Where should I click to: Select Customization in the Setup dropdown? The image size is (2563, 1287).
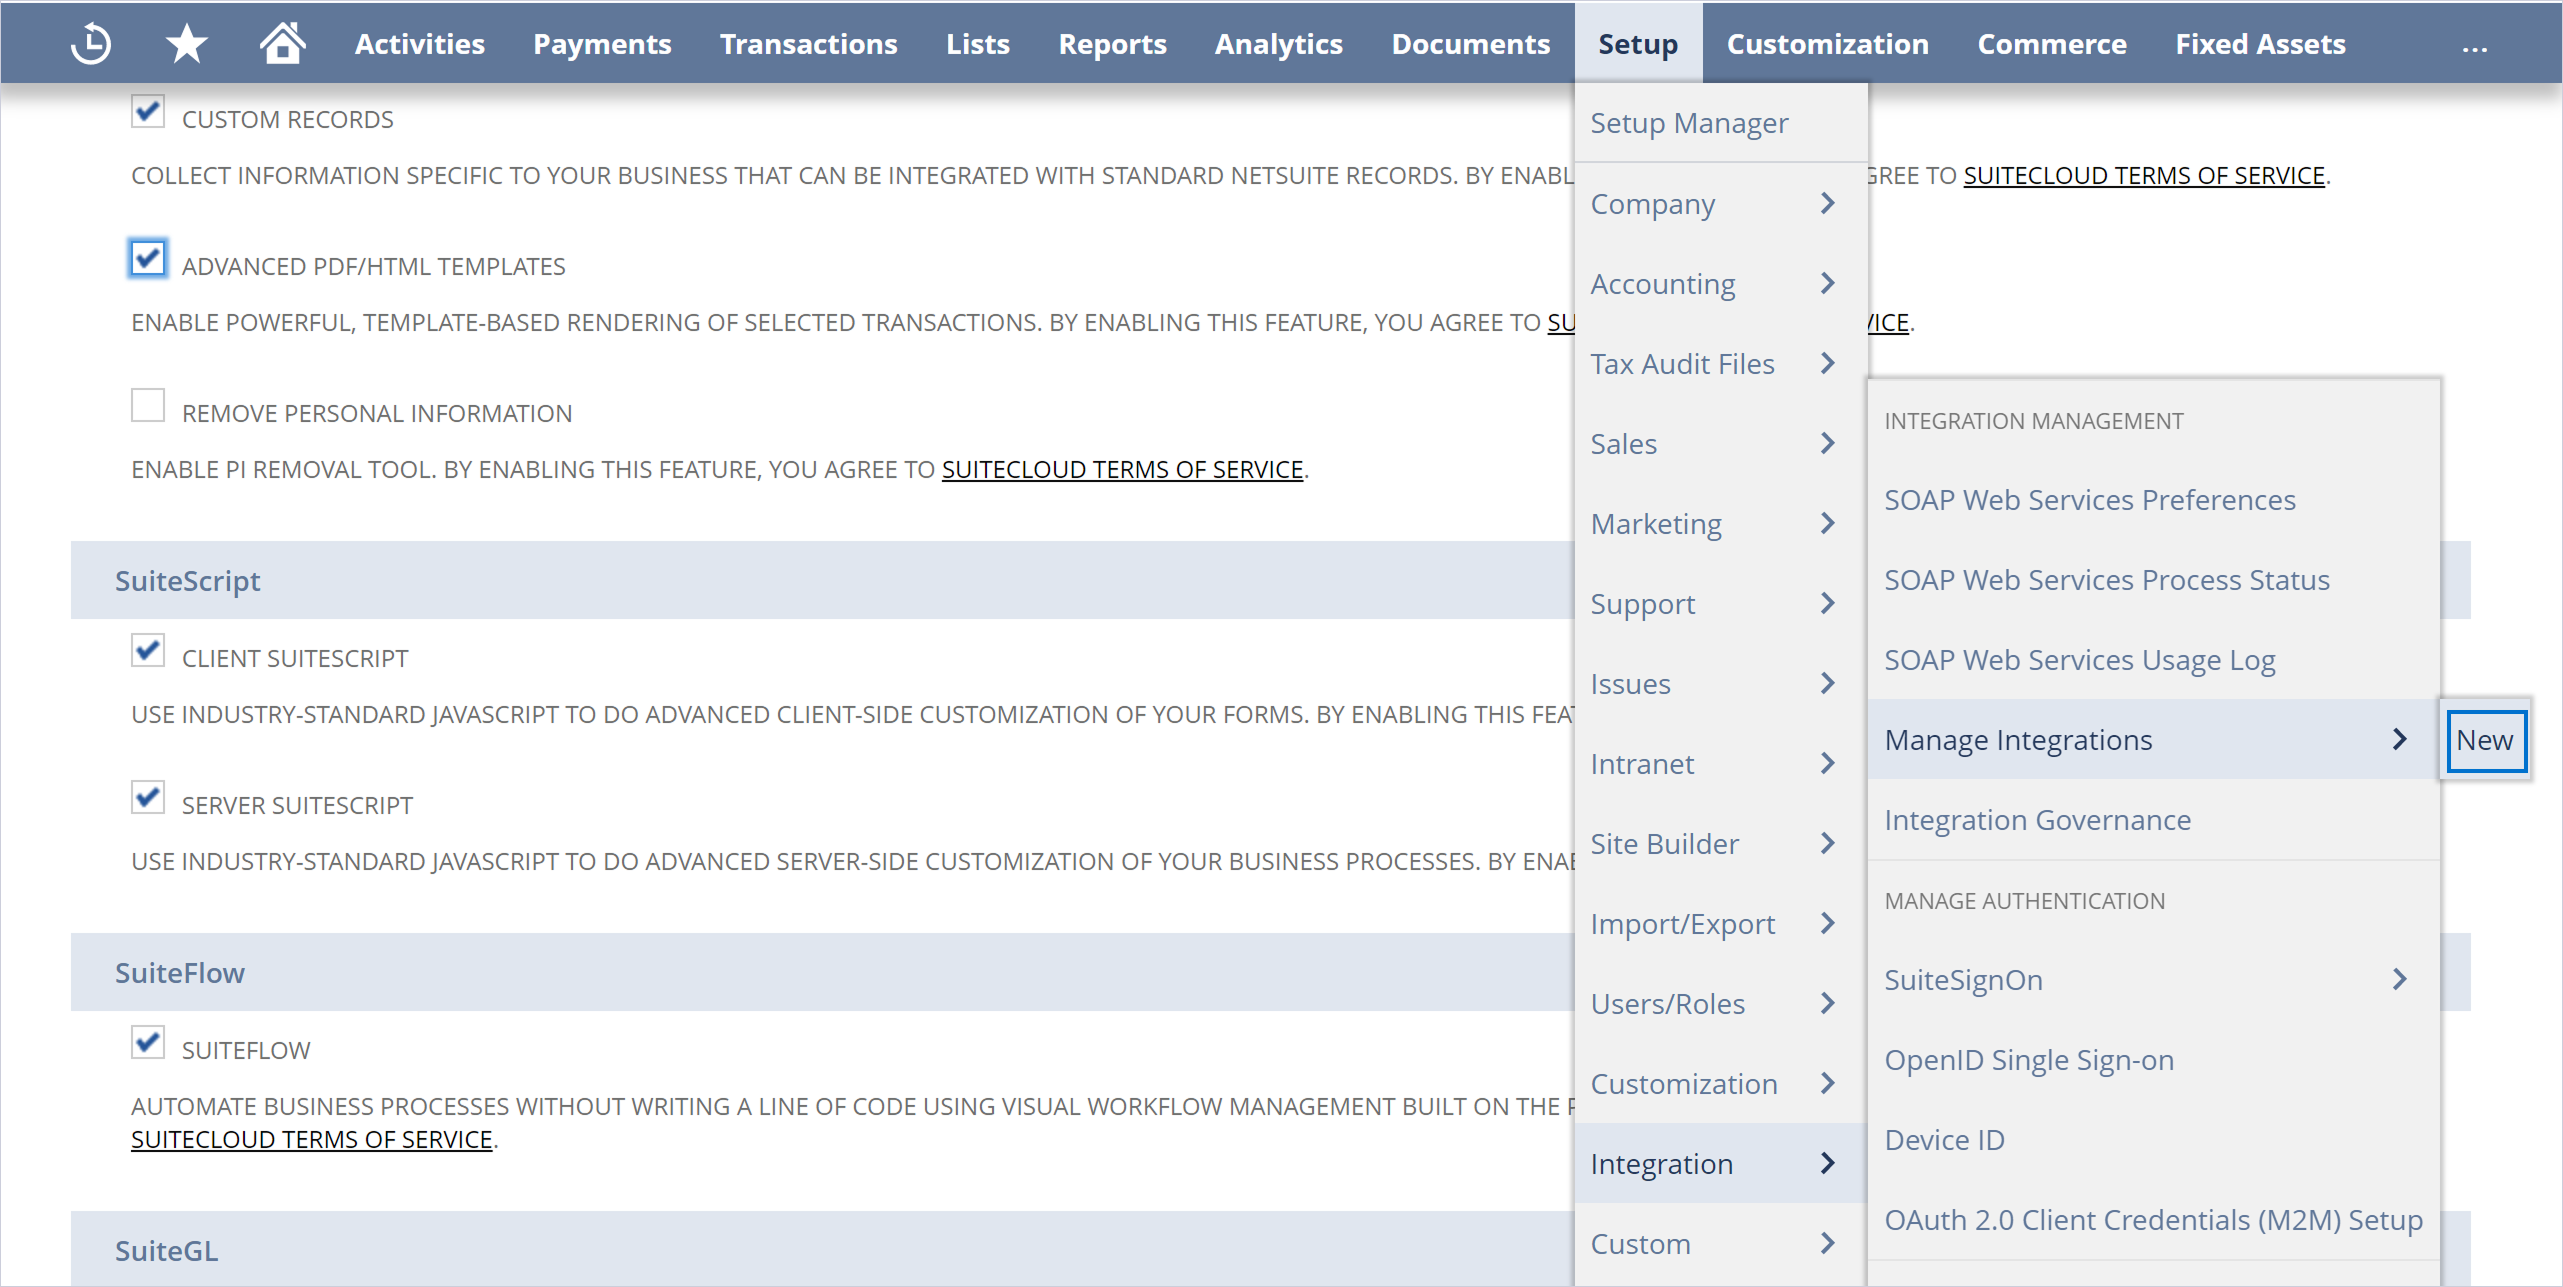(x=1720, y=1083)
